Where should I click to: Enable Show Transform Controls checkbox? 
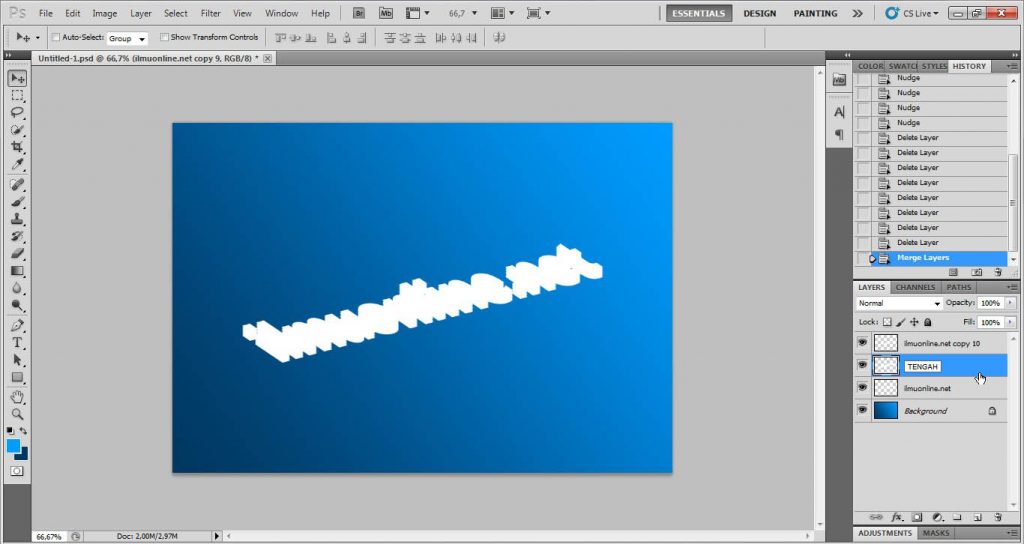coord(164,37)
